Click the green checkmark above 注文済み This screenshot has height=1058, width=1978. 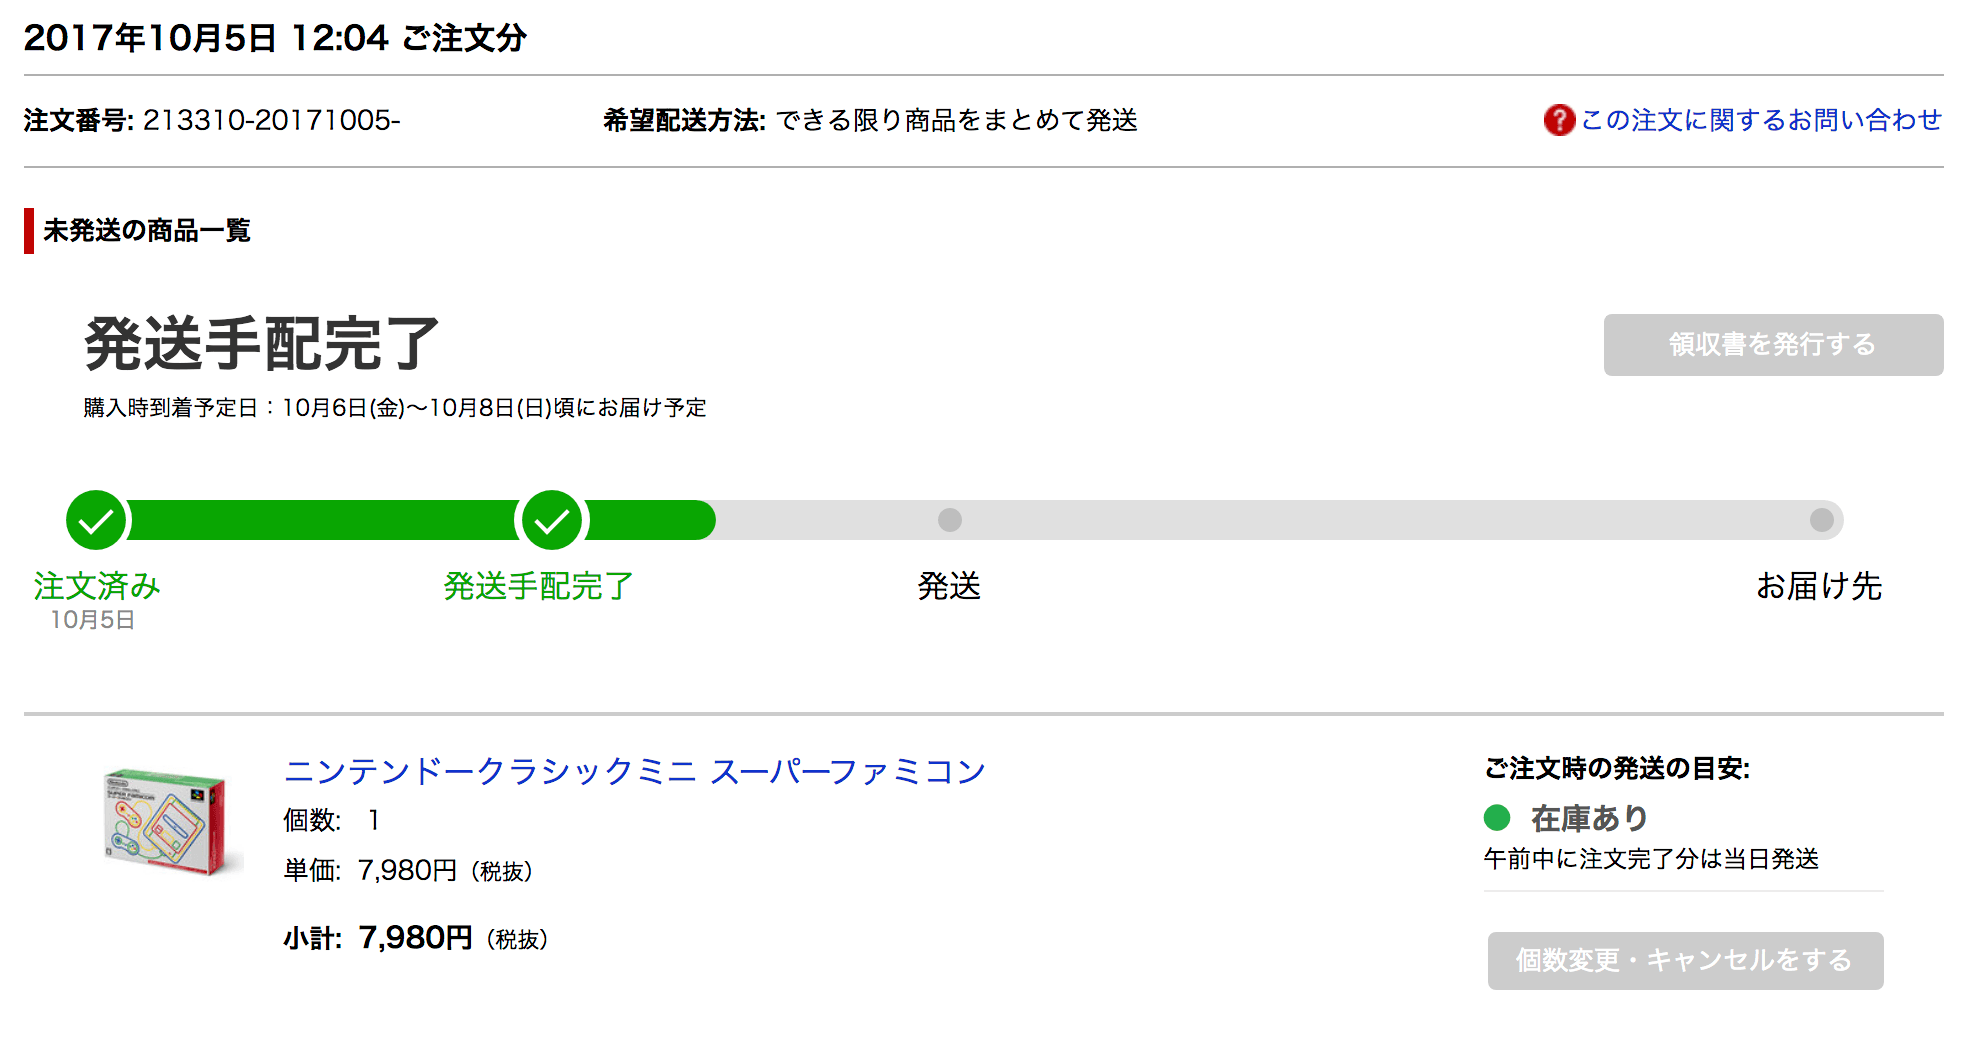(x=96, y=520)
